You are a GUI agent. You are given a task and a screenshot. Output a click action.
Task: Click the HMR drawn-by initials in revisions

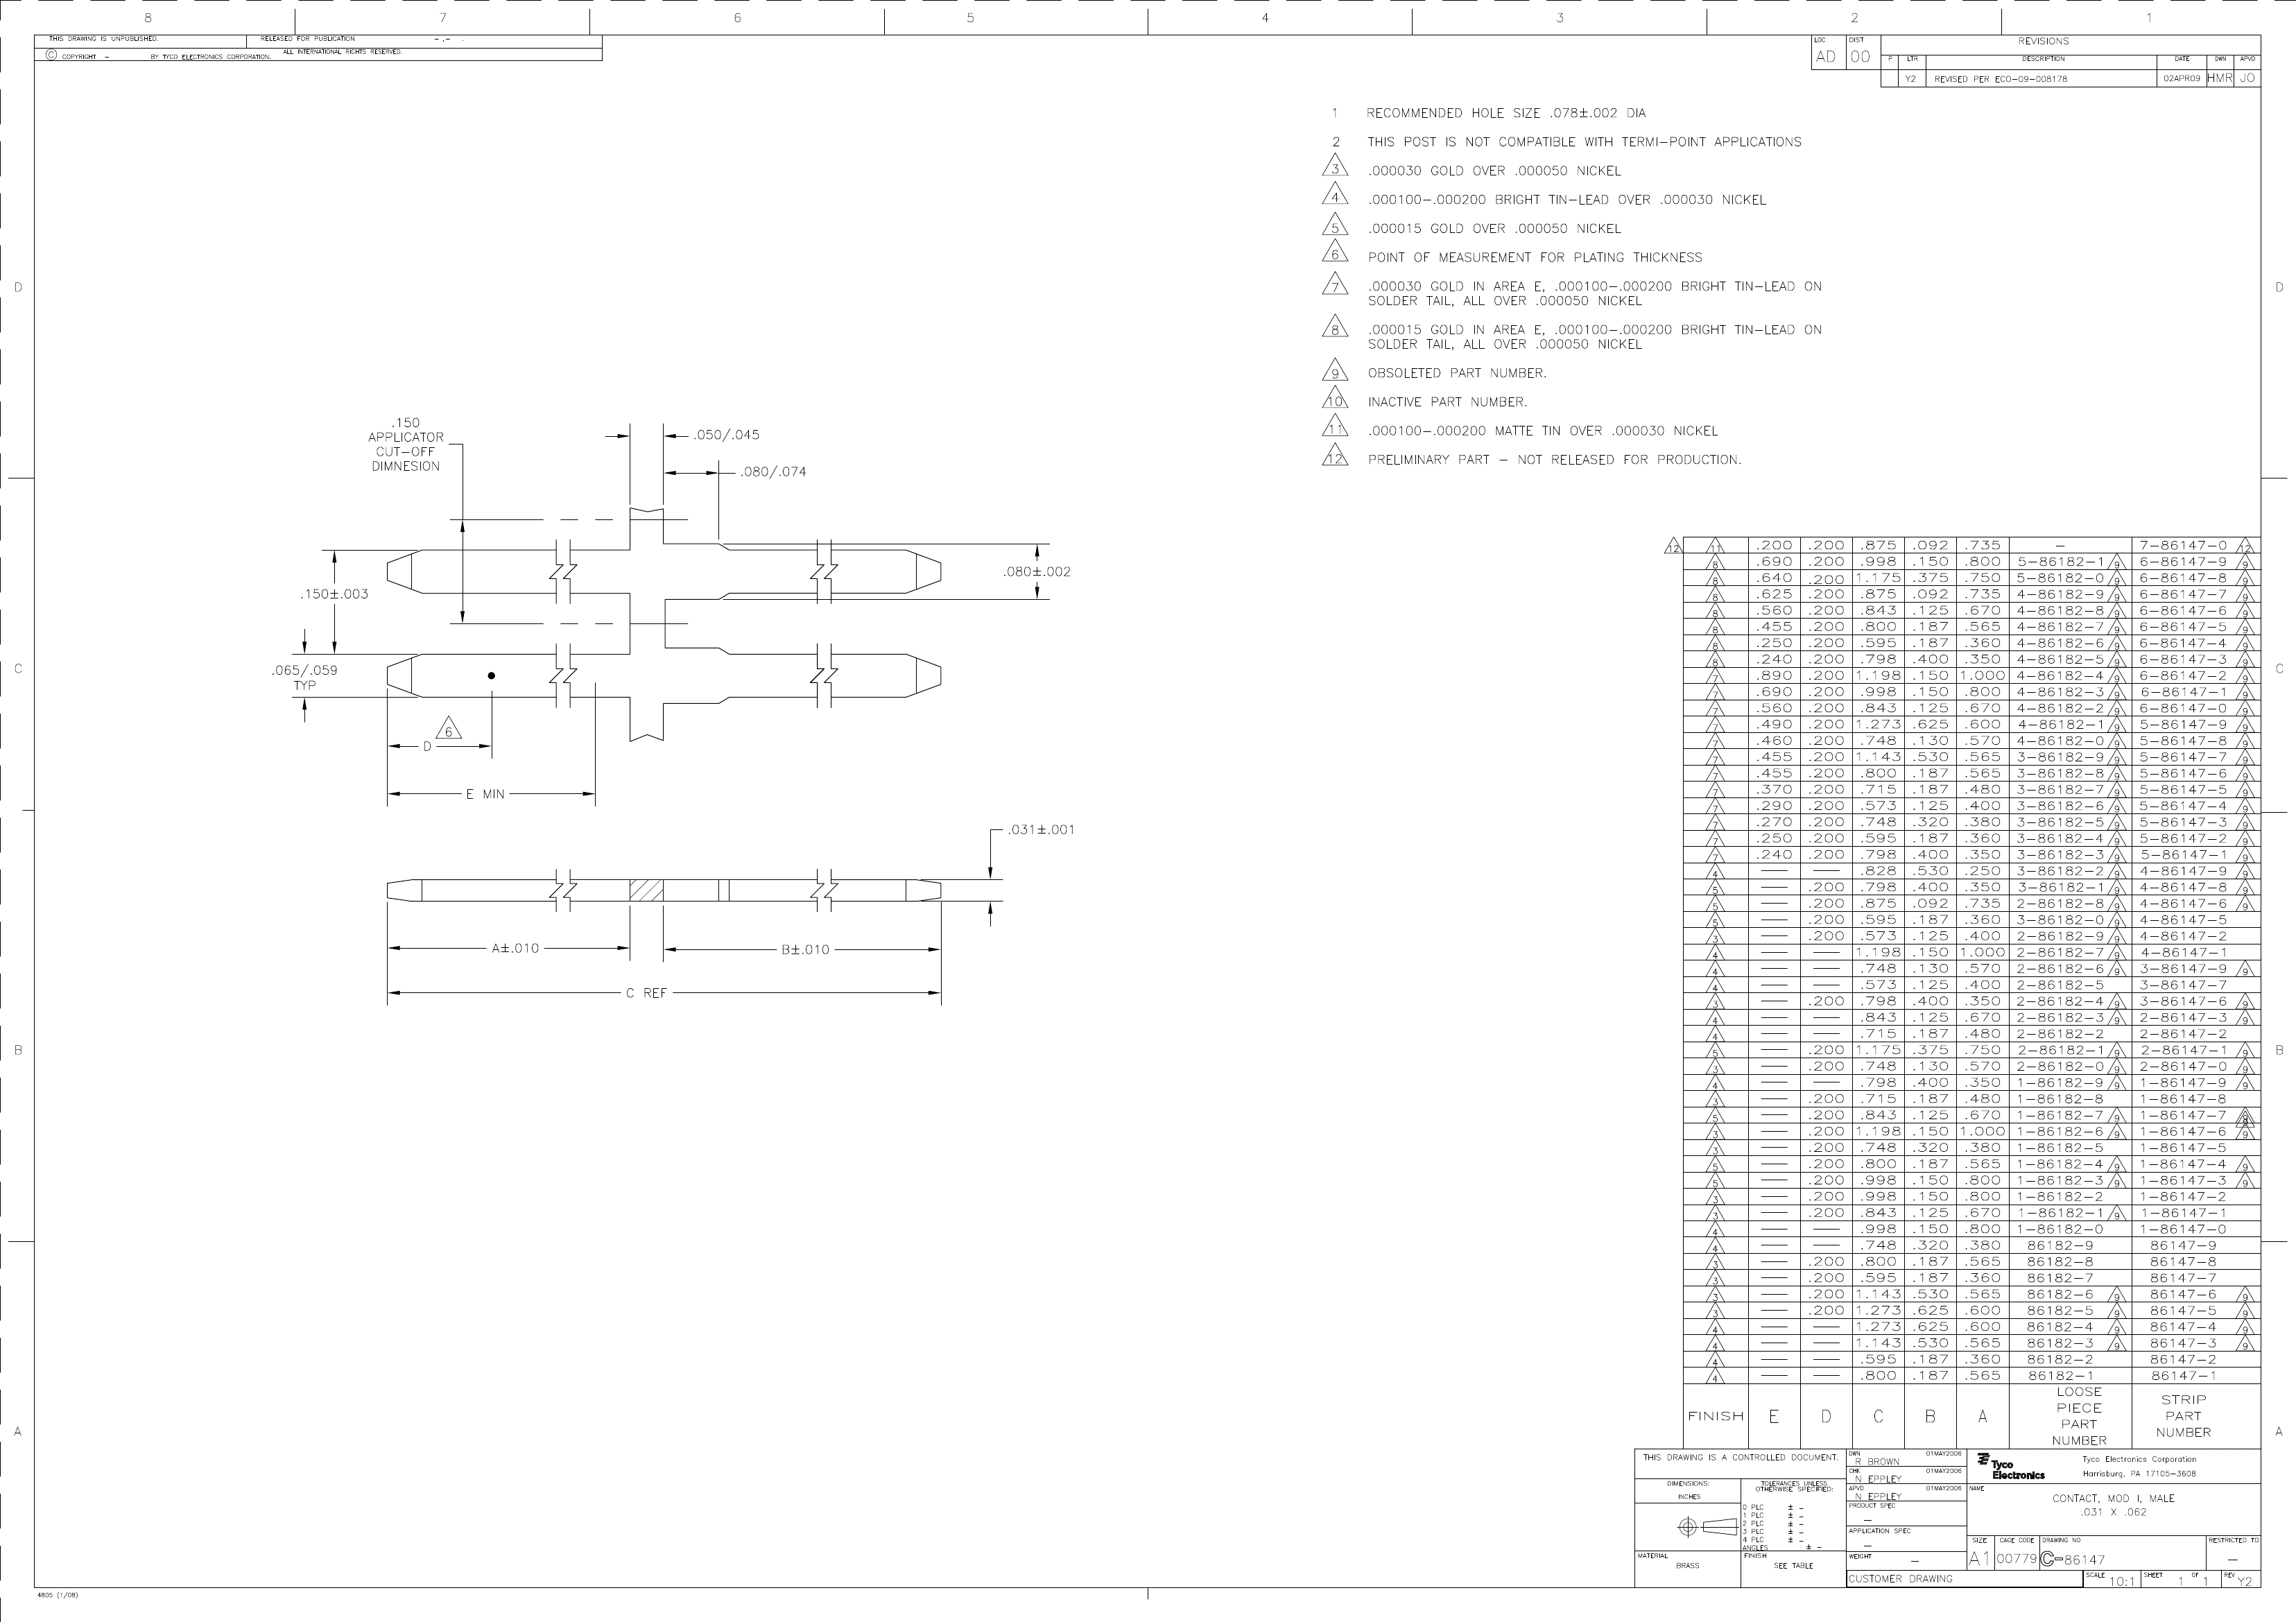tap(2219, 78)
